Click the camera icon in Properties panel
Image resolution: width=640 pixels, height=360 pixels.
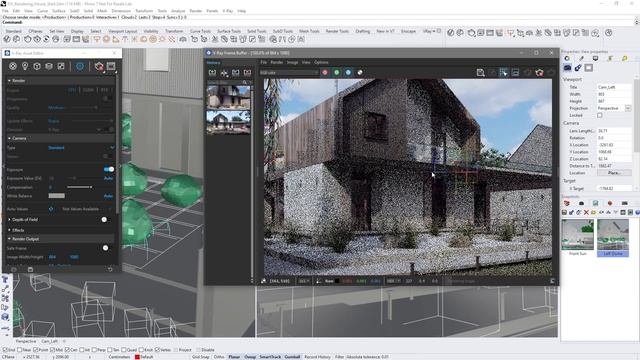click(x=567, y=68)
